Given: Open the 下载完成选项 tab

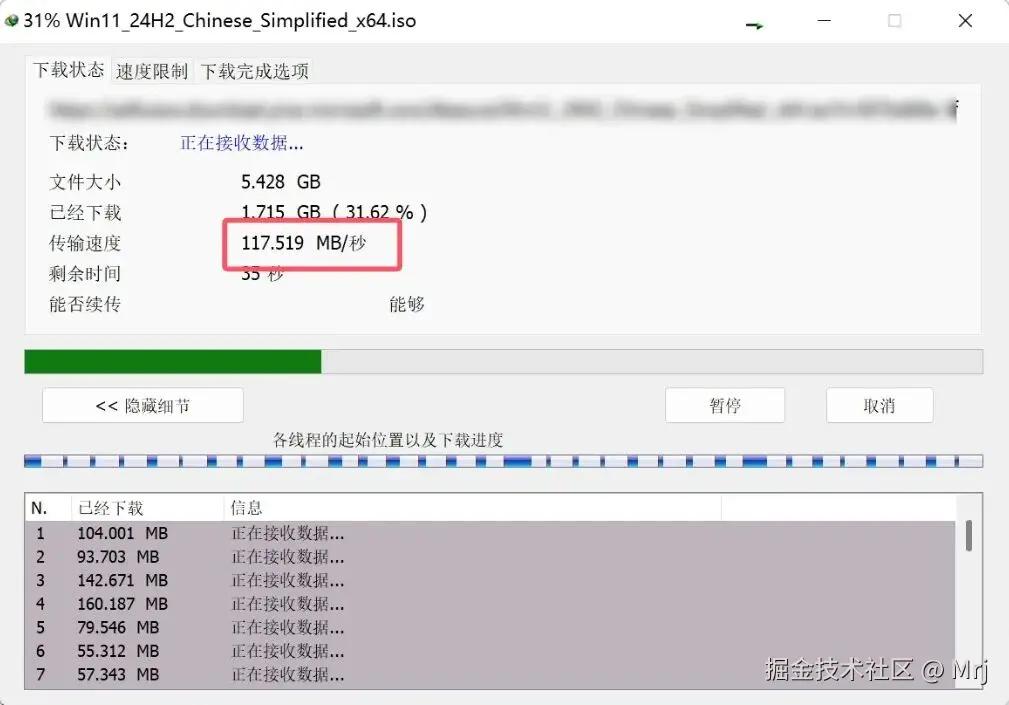Looking at the screenshot, I should click(255, 71).
